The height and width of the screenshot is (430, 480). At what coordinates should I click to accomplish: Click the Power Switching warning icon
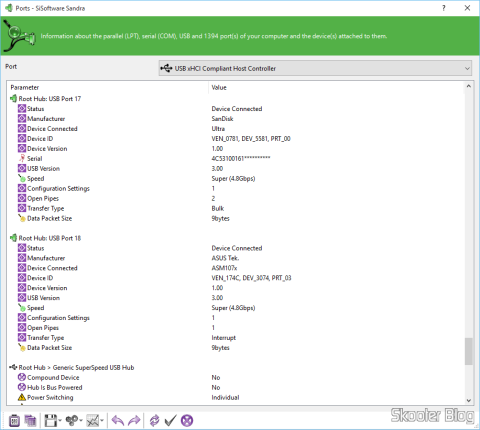pos(22,397)
